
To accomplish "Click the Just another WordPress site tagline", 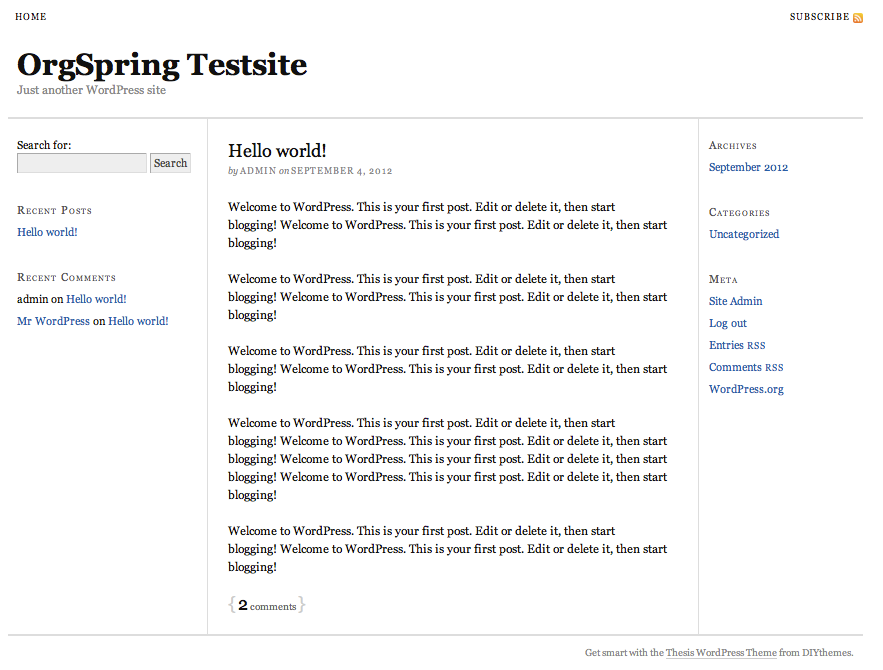I will pyautogui.click(x=91, y=90).
